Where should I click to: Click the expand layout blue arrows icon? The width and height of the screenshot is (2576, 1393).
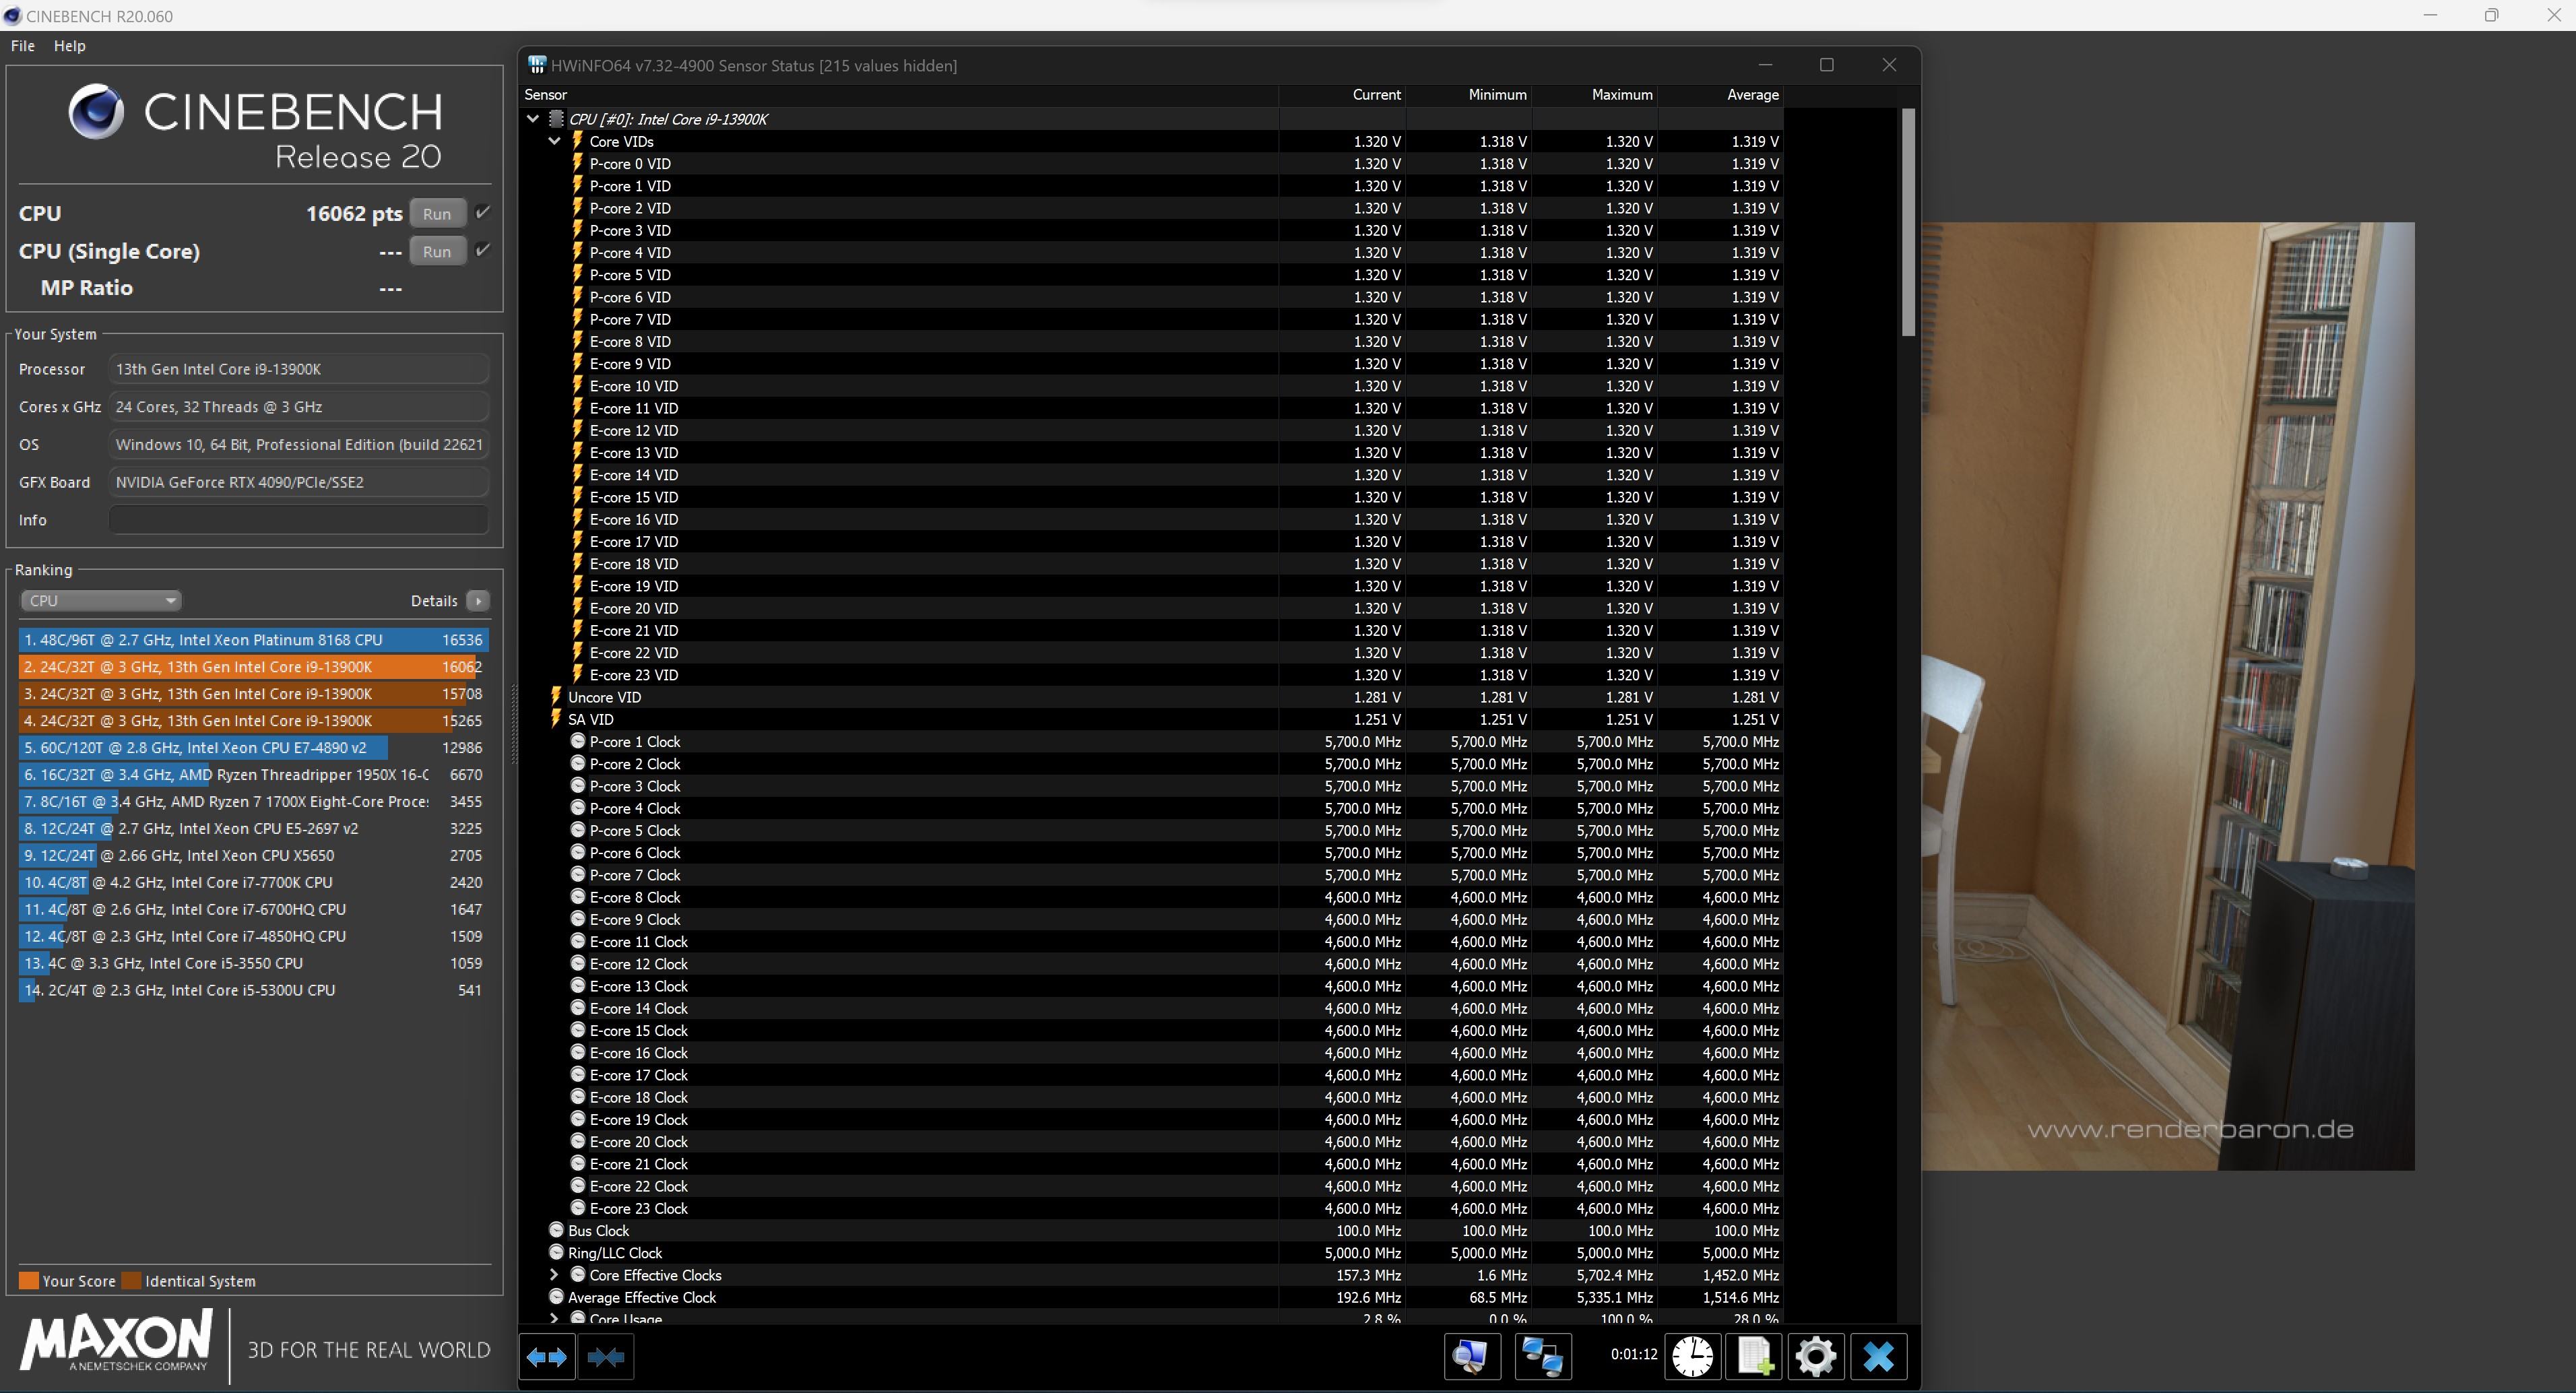tap(547, 1357)
